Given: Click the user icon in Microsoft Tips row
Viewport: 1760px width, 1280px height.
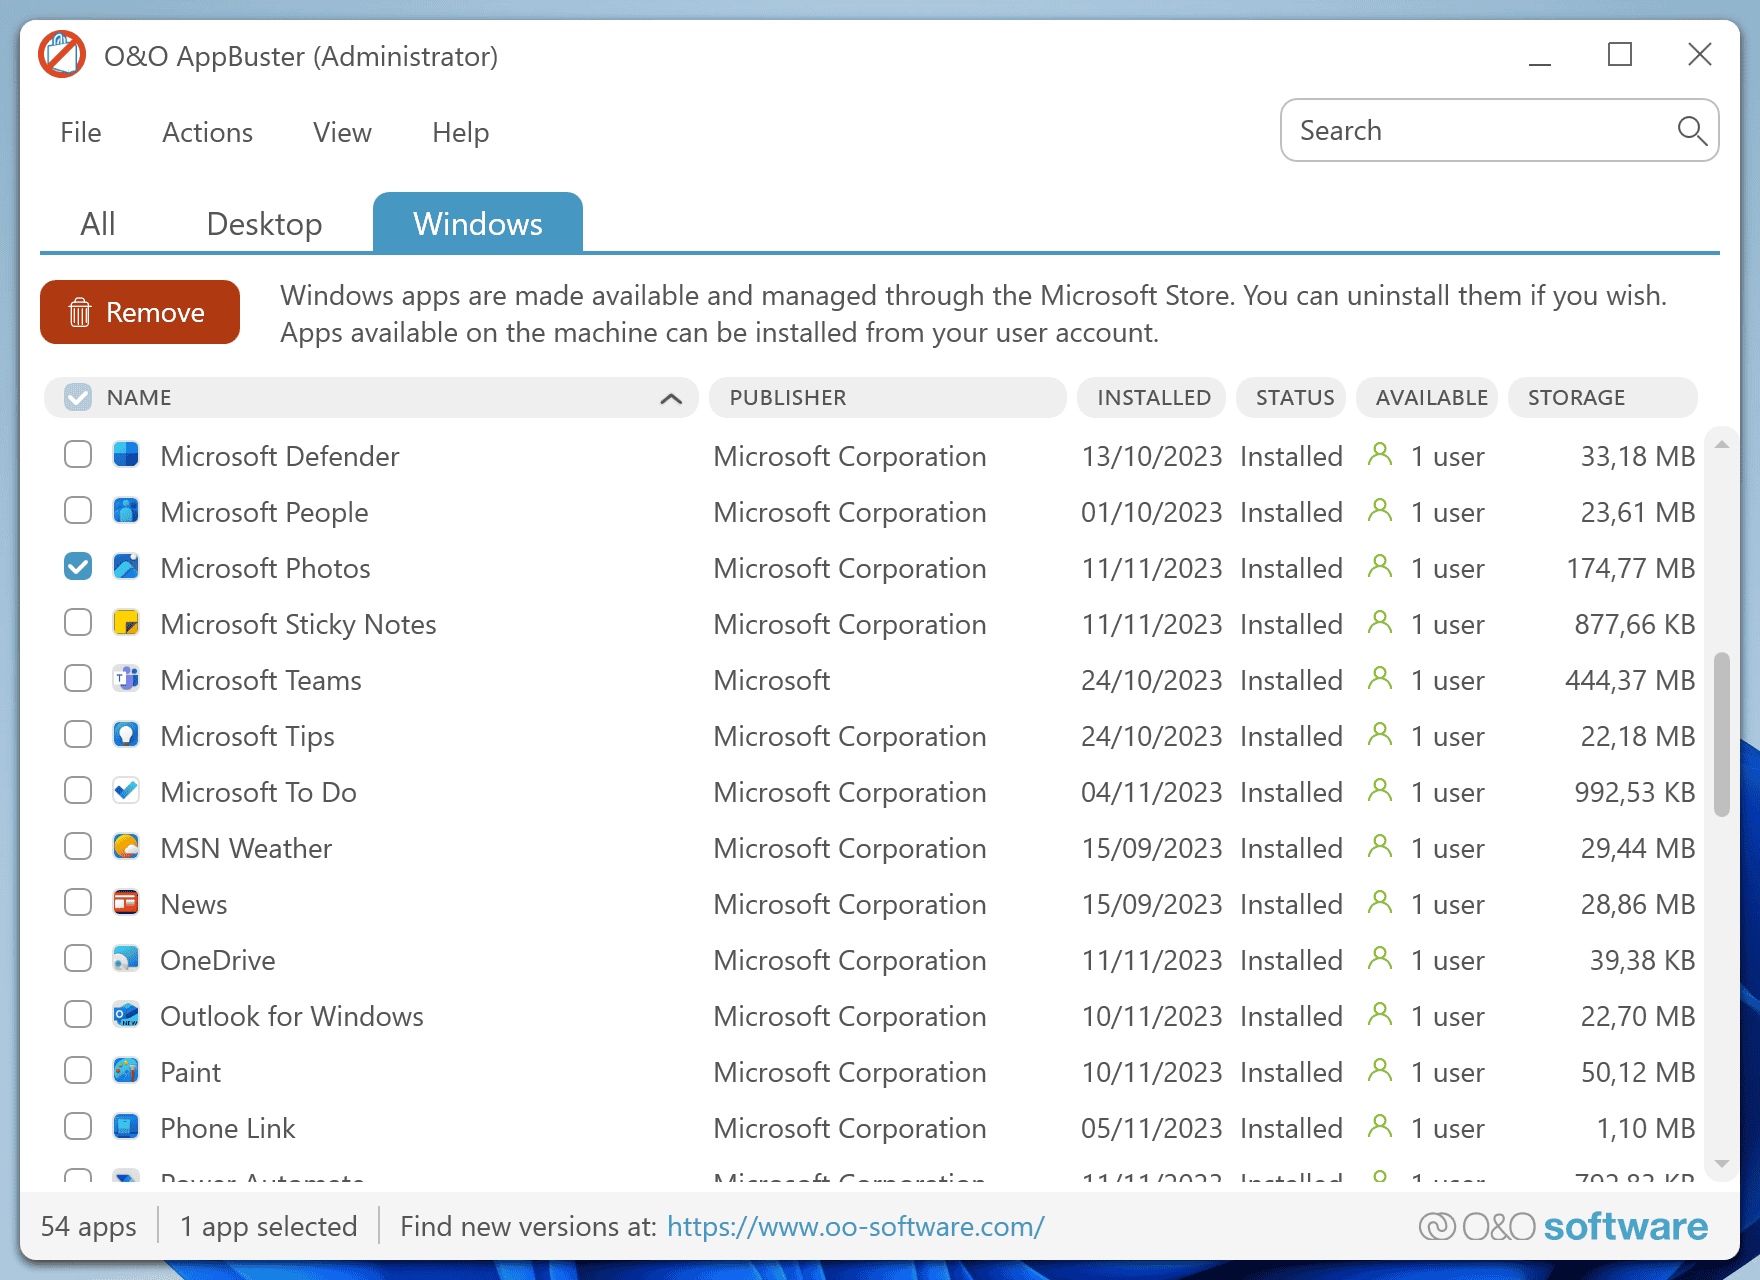Looking at the screenshot, I should (1380, 735).
